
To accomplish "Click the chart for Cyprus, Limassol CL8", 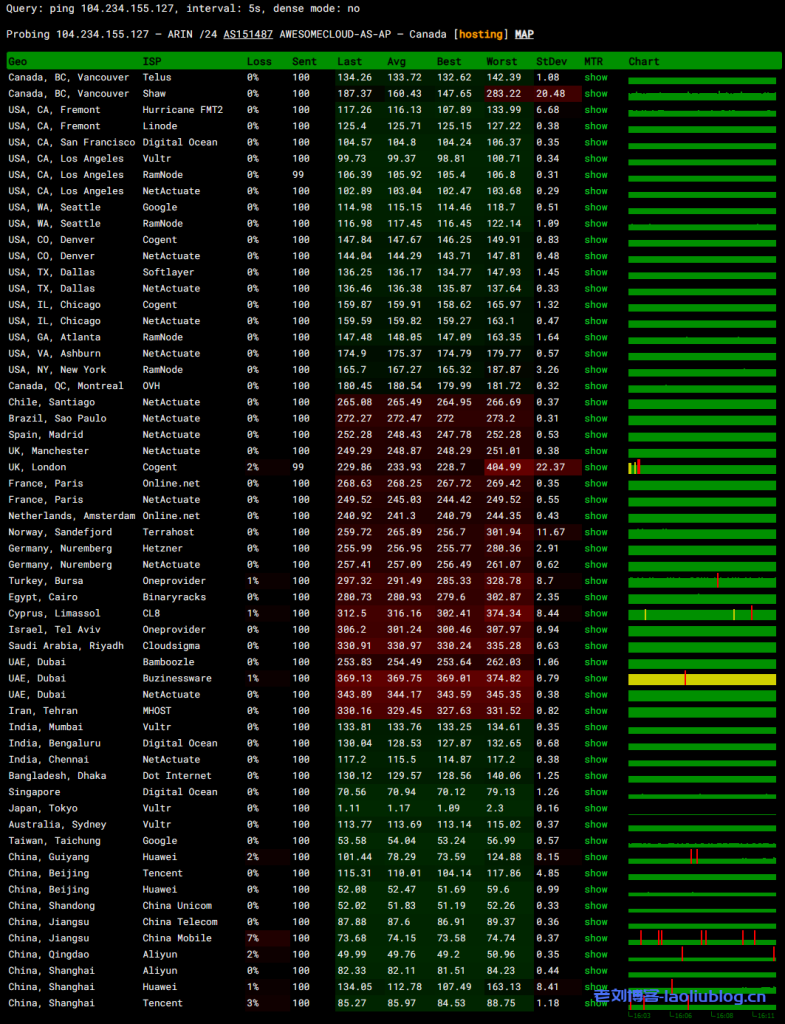I will click(702, 614).
